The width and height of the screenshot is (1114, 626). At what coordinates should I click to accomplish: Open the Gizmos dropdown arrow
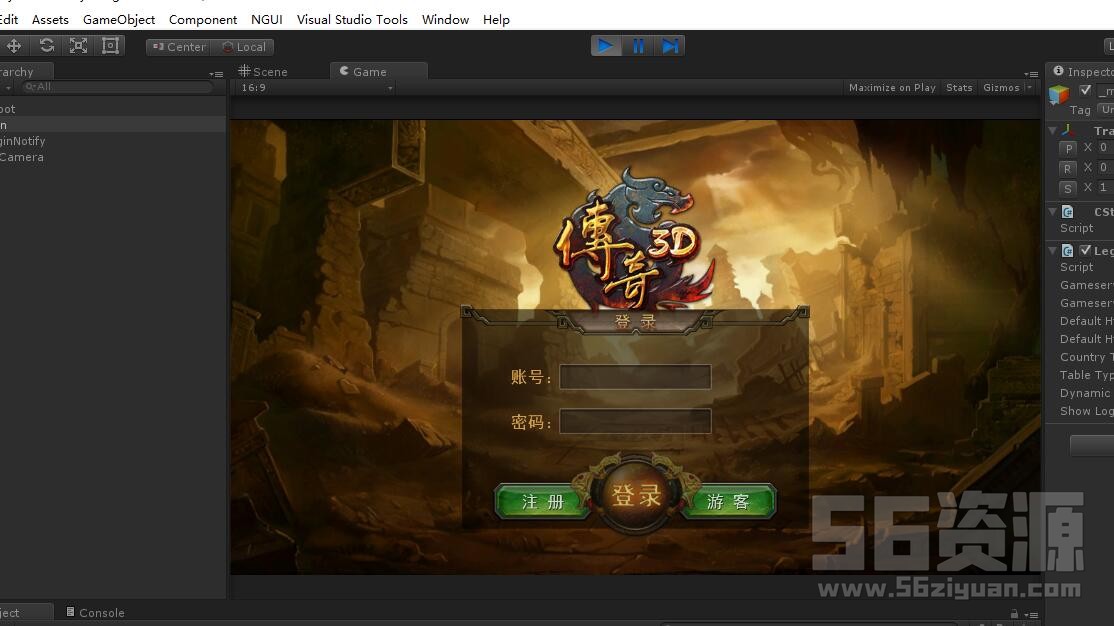[x=1029, y=88]
